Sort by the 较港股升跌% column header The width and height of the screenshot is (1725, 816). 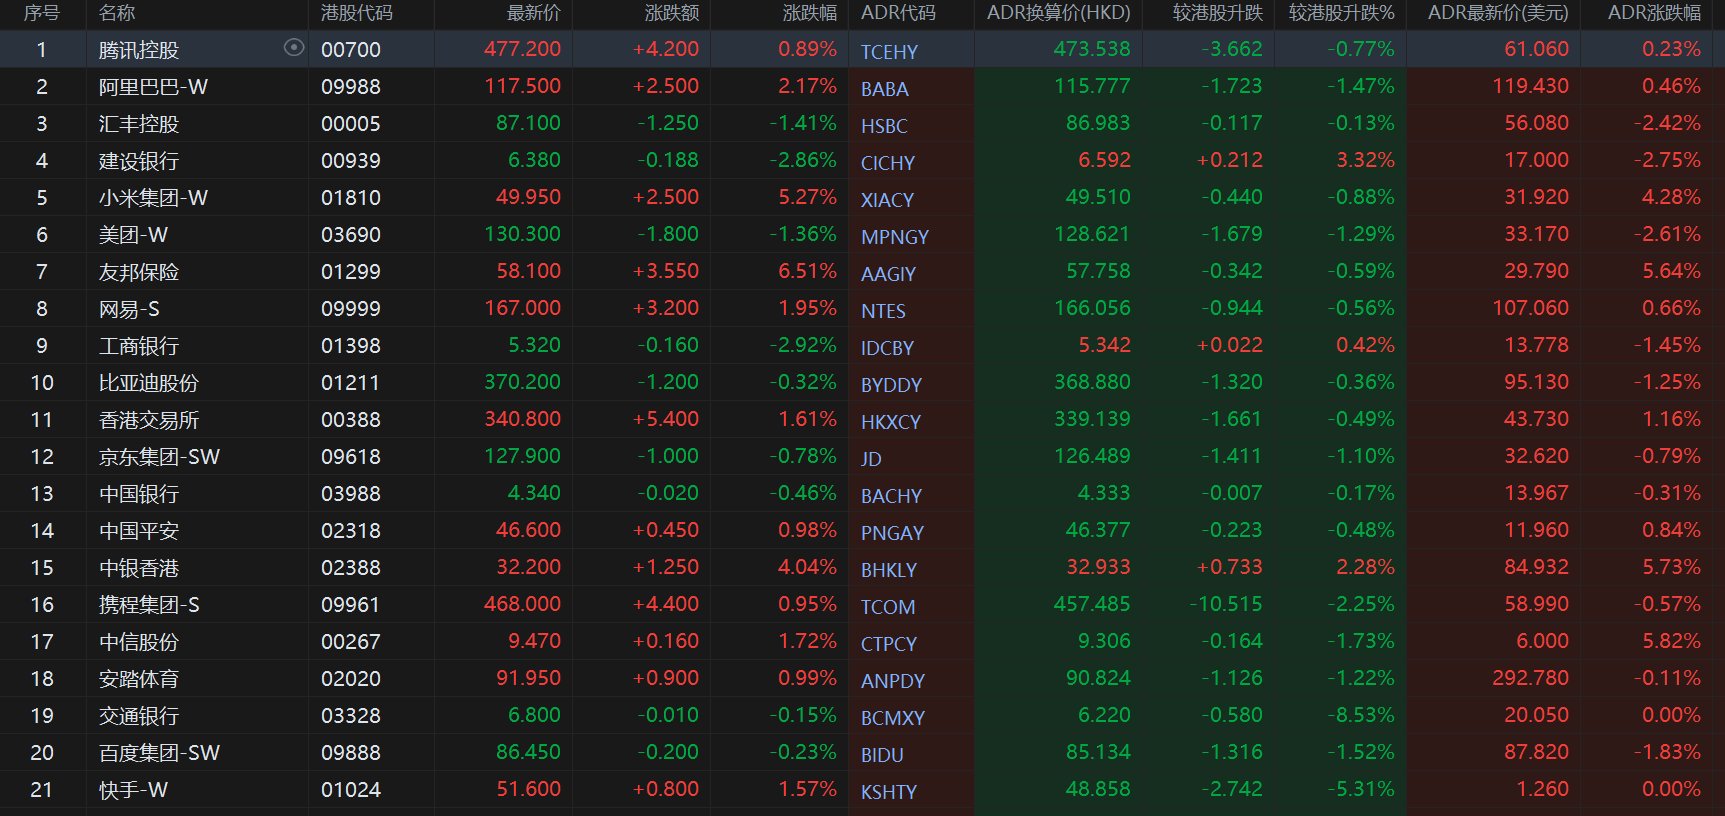point(1342,13)
